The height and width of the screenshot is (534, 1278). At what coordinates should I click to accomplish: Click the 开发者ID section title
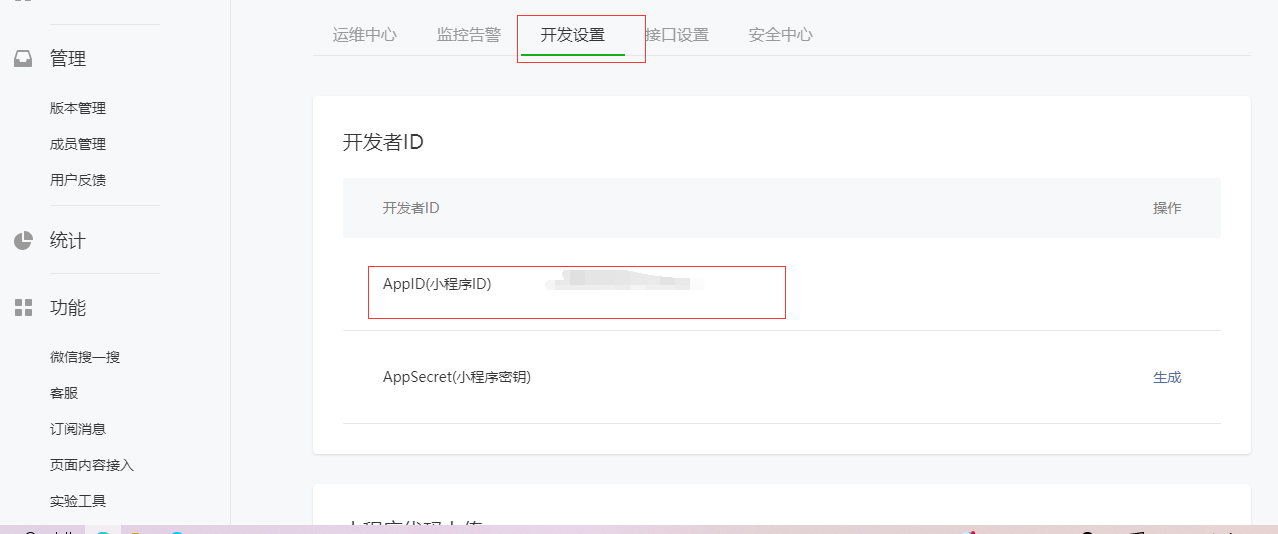tap(384, 142)
